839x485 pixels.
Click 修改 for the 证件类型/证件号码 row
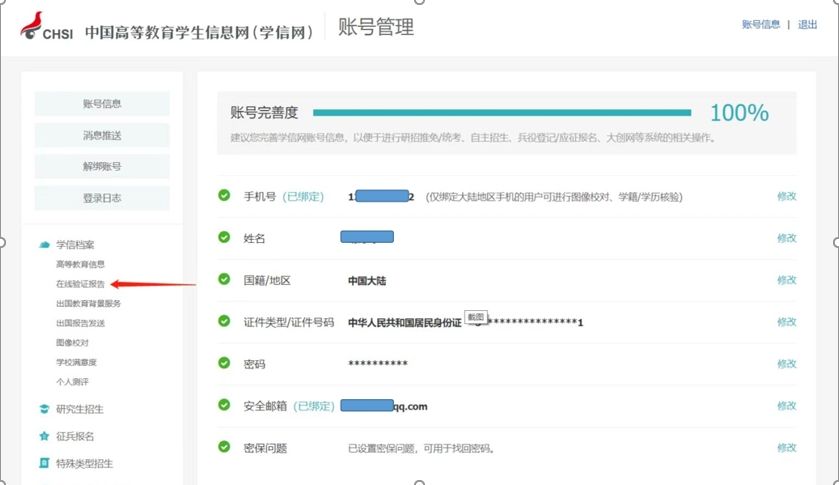[x=787, y=322]
